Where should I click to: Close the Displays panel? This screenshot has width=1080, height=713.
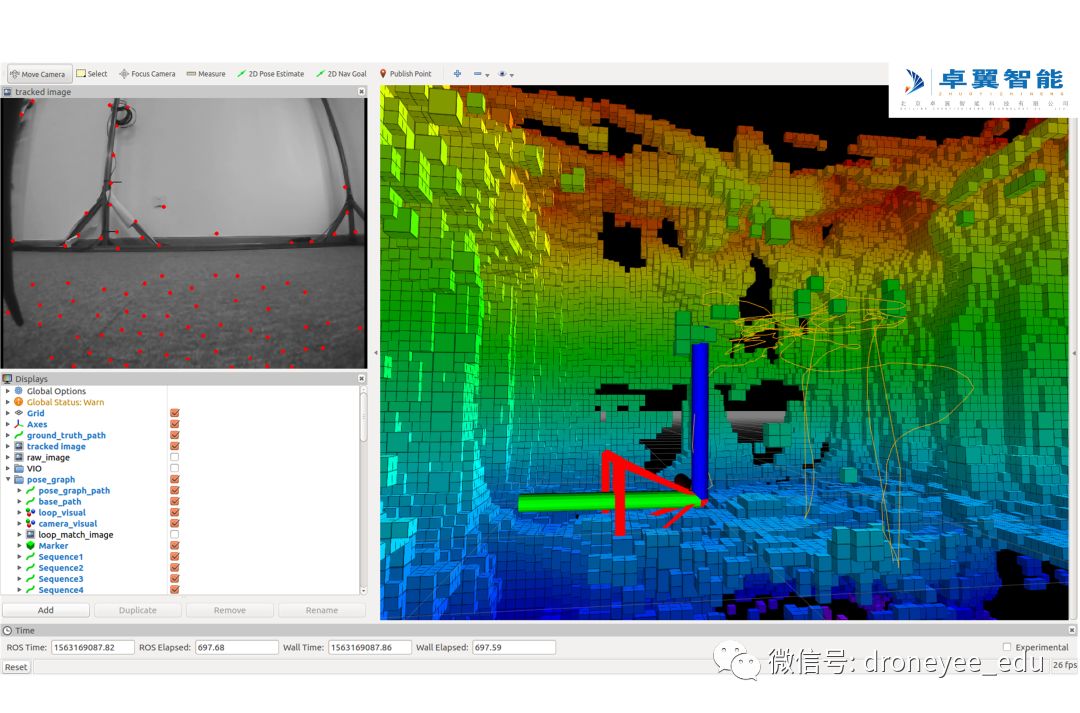pyautogui.click(x=362, y=379)
